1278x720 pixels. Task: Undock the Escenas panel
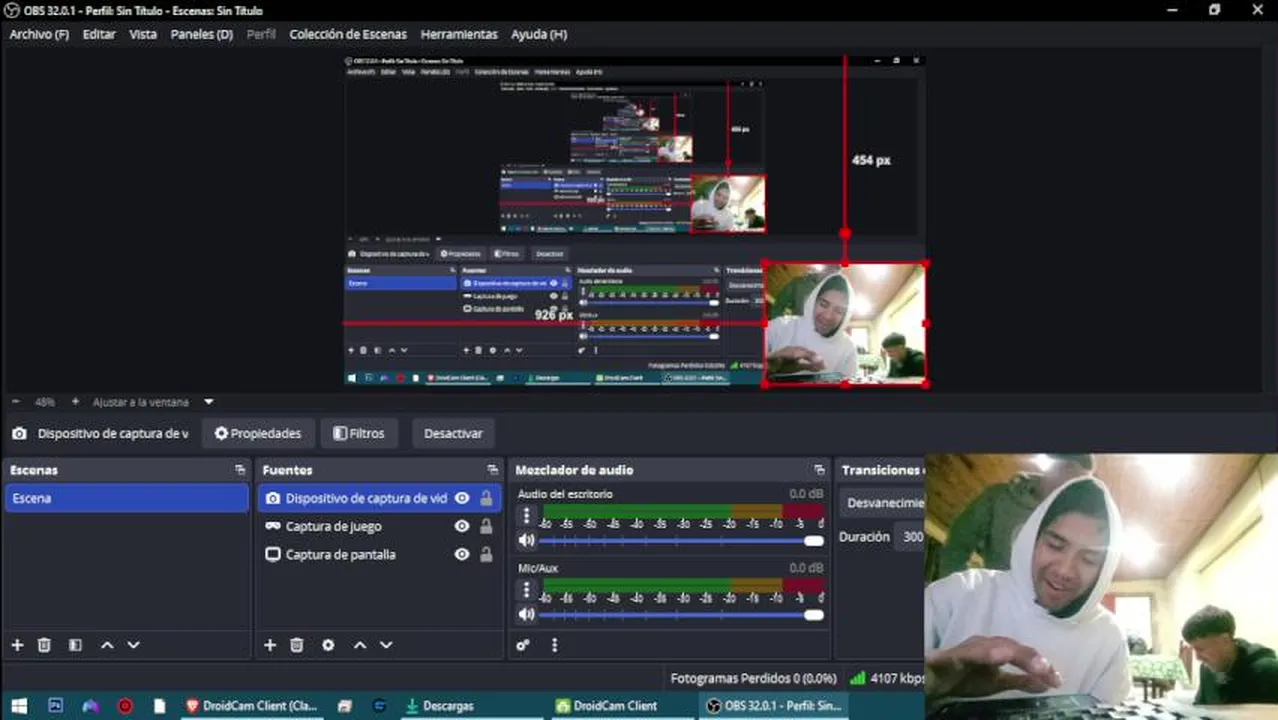coord(240,470)
